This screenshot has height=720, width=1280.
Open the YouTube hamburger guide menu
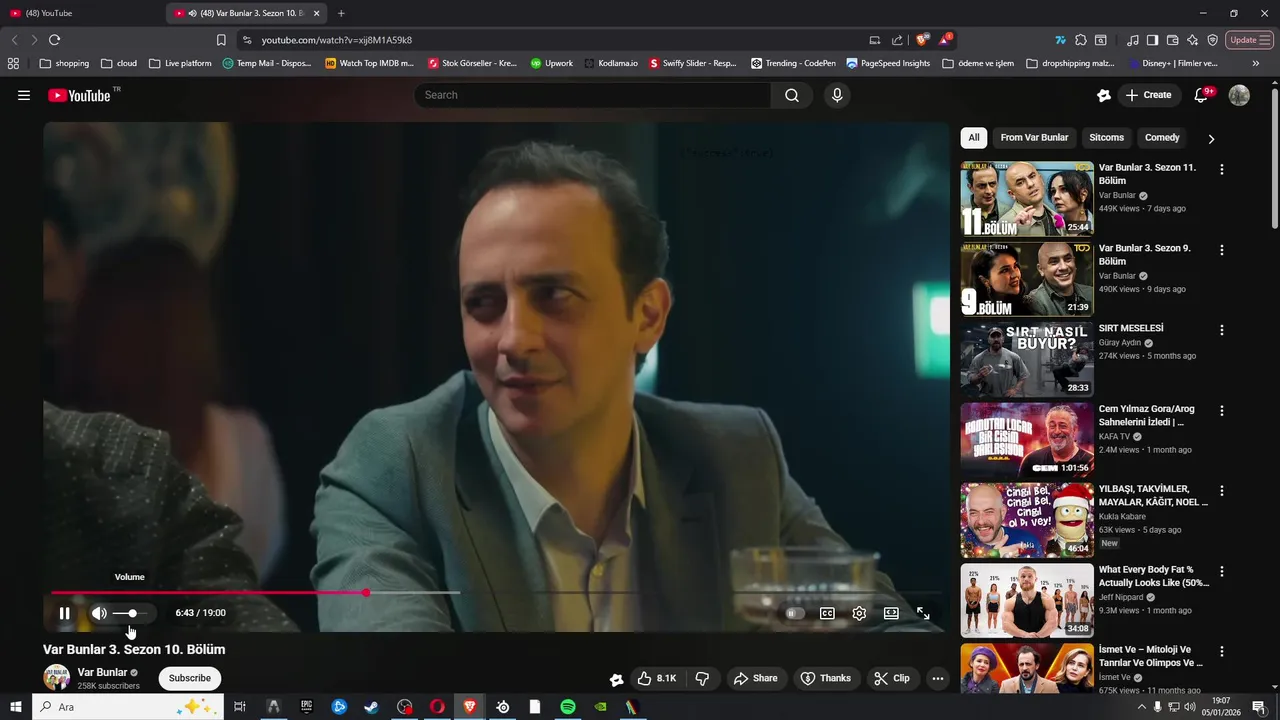pyautogui.click(x=24, y=95)
